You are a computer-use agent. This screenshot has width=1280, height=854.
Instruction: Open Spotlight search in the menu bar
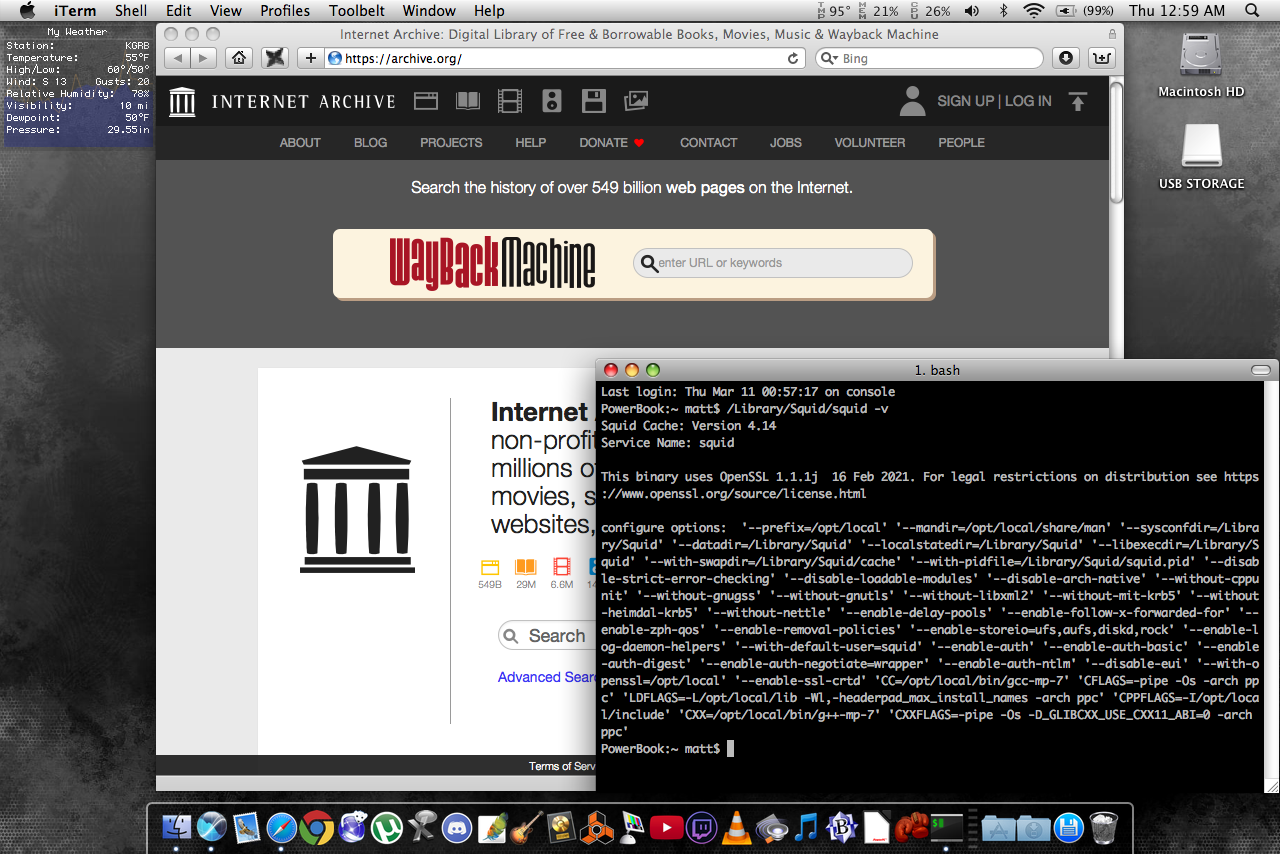(x=1253, y=11)
